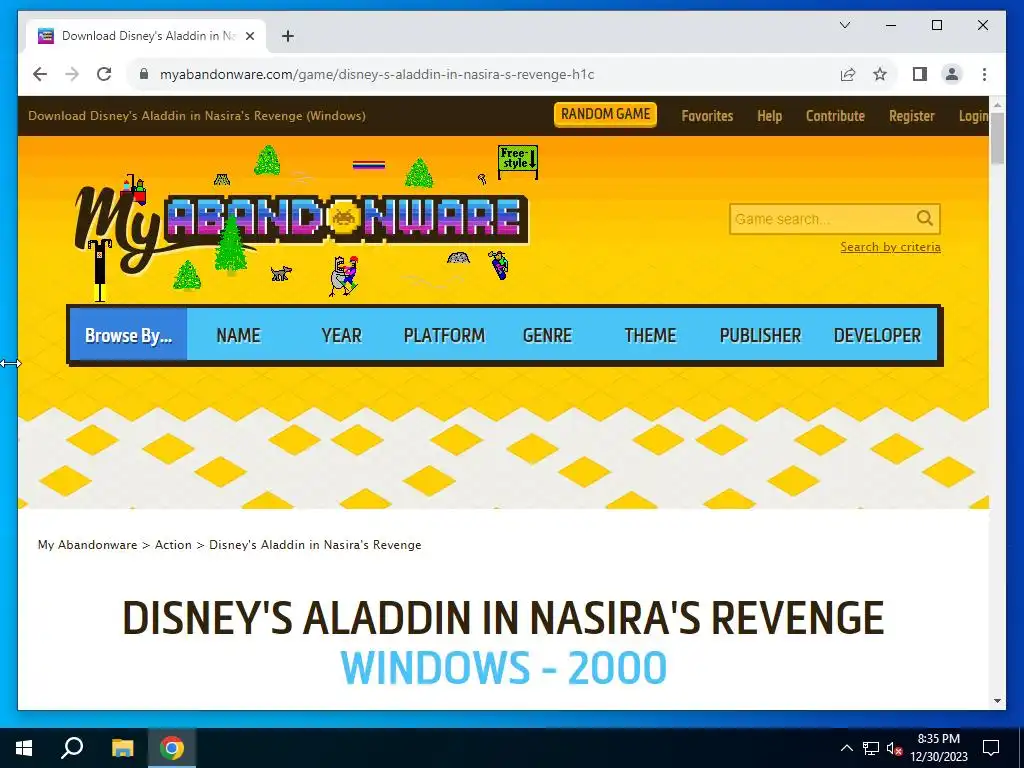Click the address bar URL
Viewport: 1024px width, 768px height.
click(377, 74)
